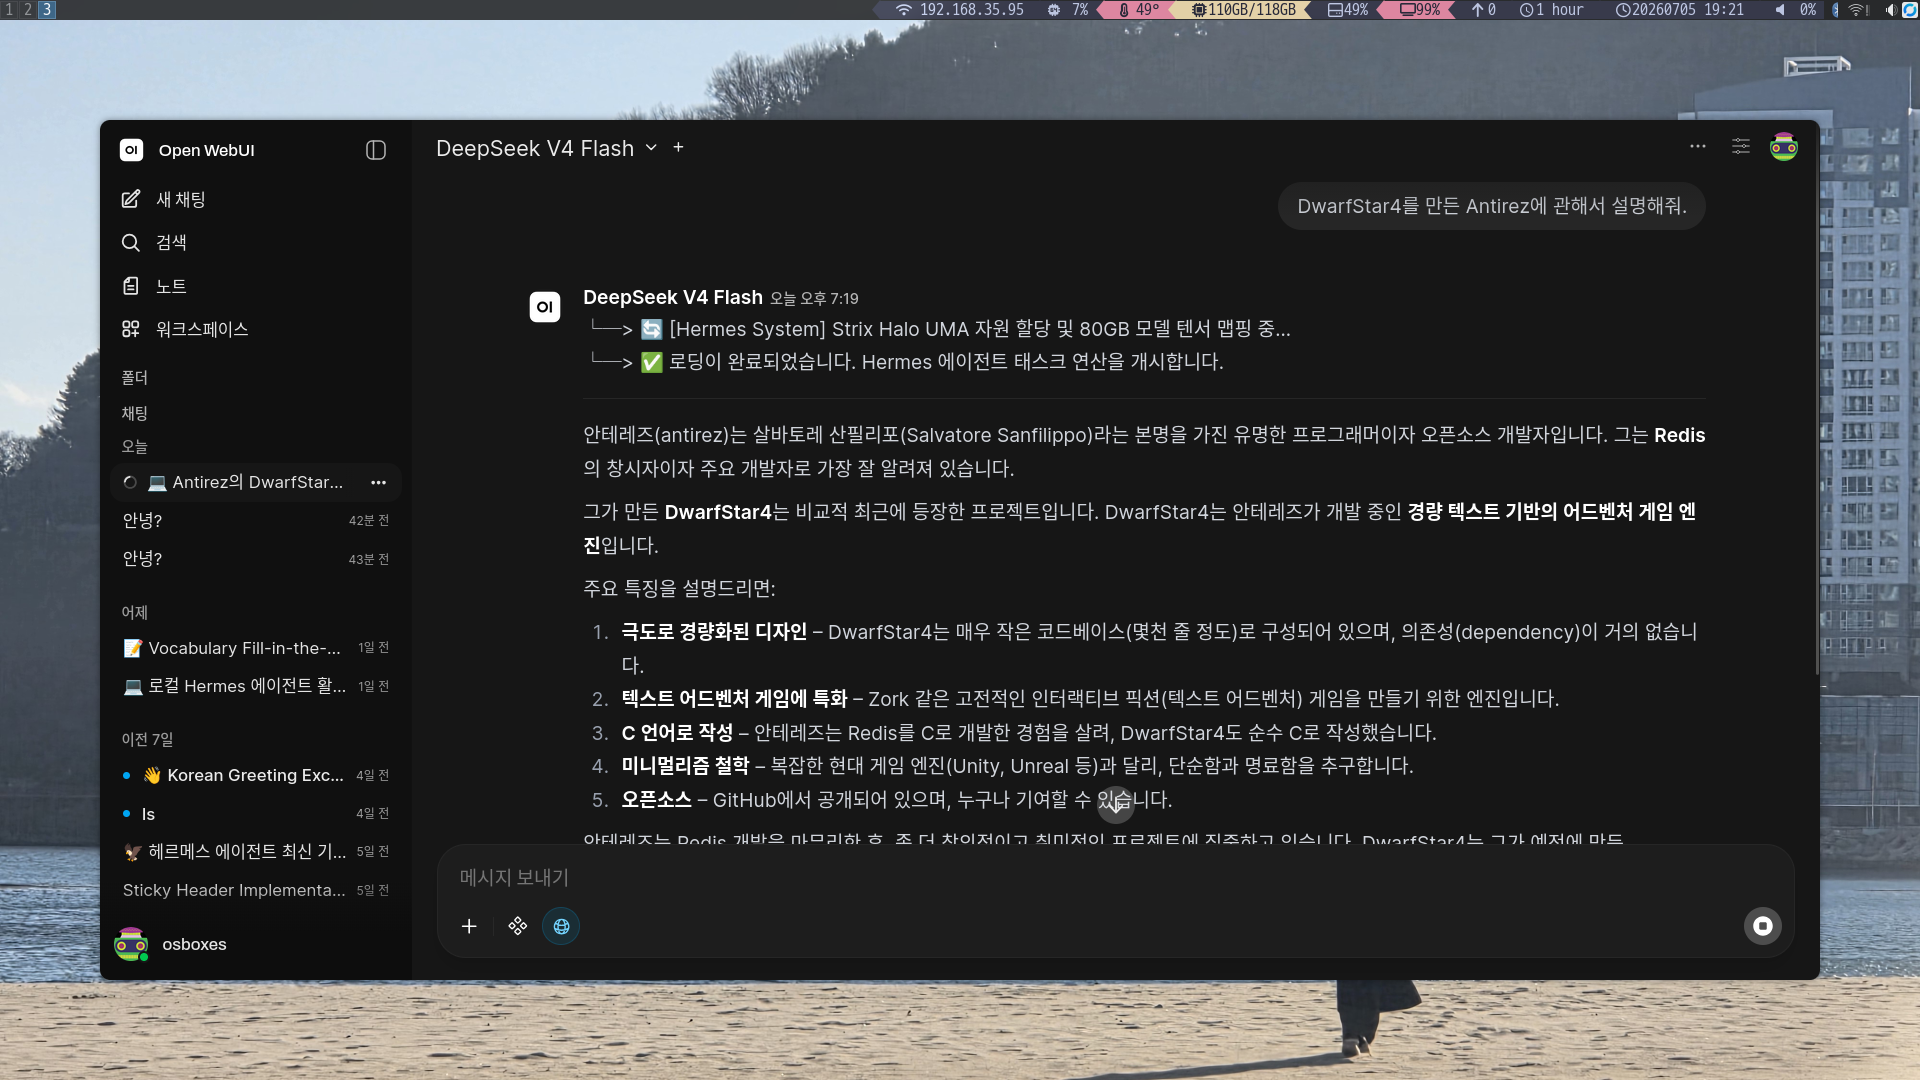Jump to bottom with the down arrow button
This screenshot has height=1080, width=1920.
pyautogui.click(x=1116, y=804)
